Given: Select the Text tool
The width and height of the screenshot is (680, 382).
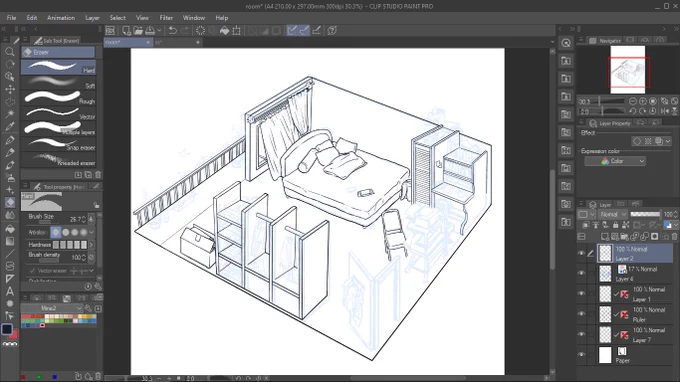Looking at the screenshot, I should pyautogui.click(x=10, y=291).
